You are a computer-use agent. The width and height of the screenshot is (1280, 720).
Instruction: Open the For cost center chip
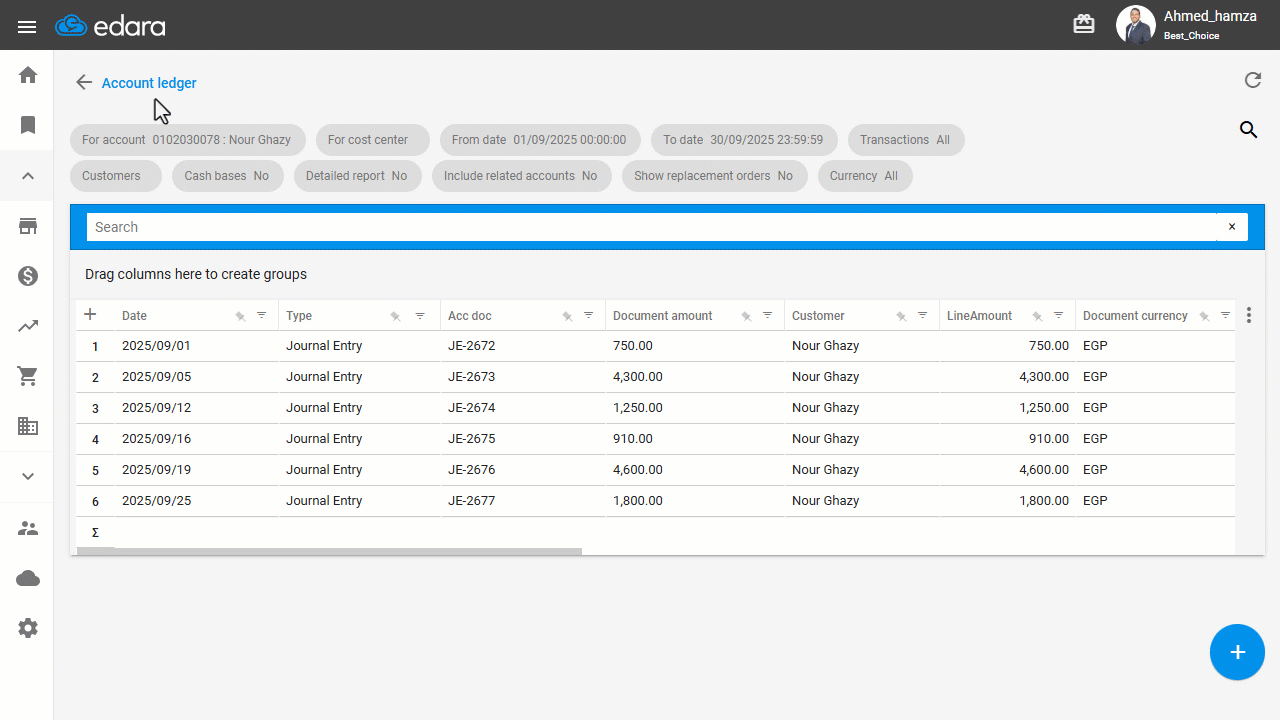[x=373, y=140]
